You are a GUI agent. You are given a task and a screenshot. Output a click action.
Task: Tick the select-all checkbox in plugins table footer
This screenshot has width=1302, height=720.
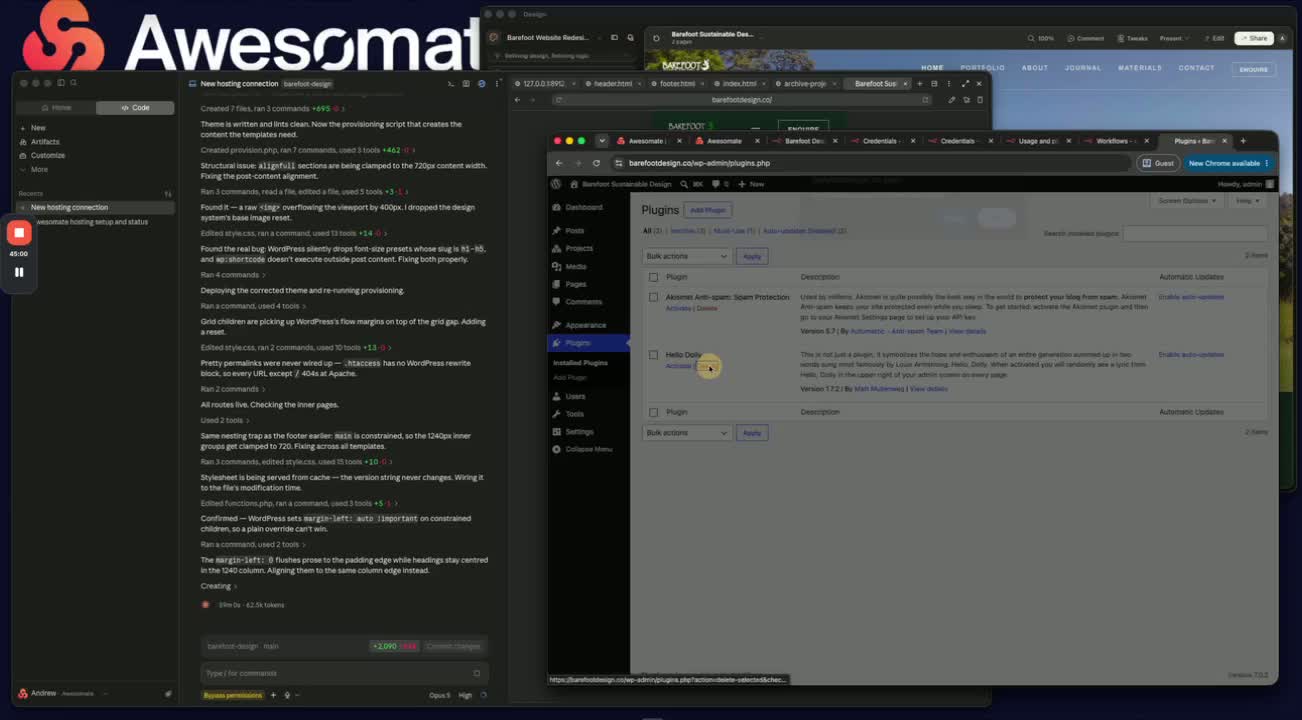click(x=653, y=412)
